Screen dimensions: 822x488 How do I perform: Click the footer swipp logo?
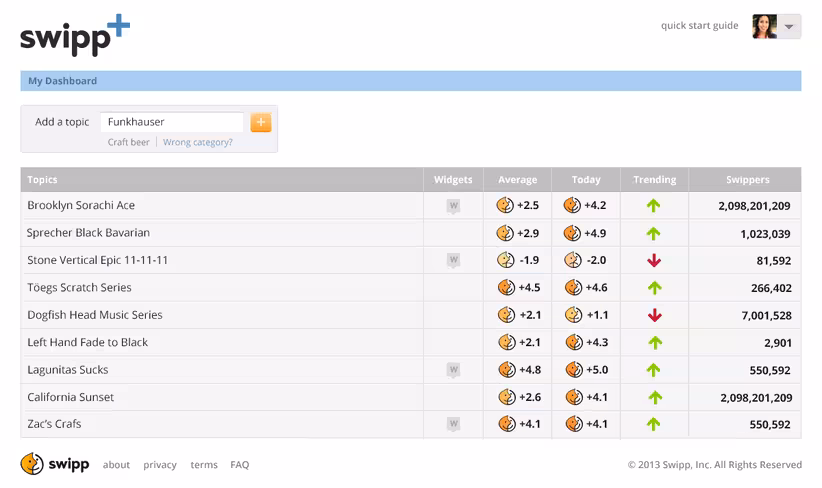pyautogui.click(x=55, y=464)
